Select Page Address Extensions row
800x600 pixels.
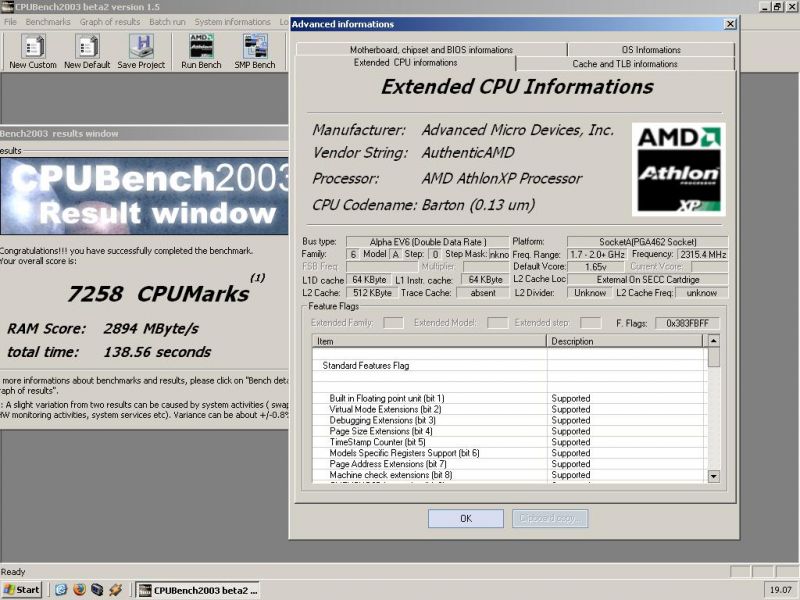pyautogui.click(x=510, y=464)
